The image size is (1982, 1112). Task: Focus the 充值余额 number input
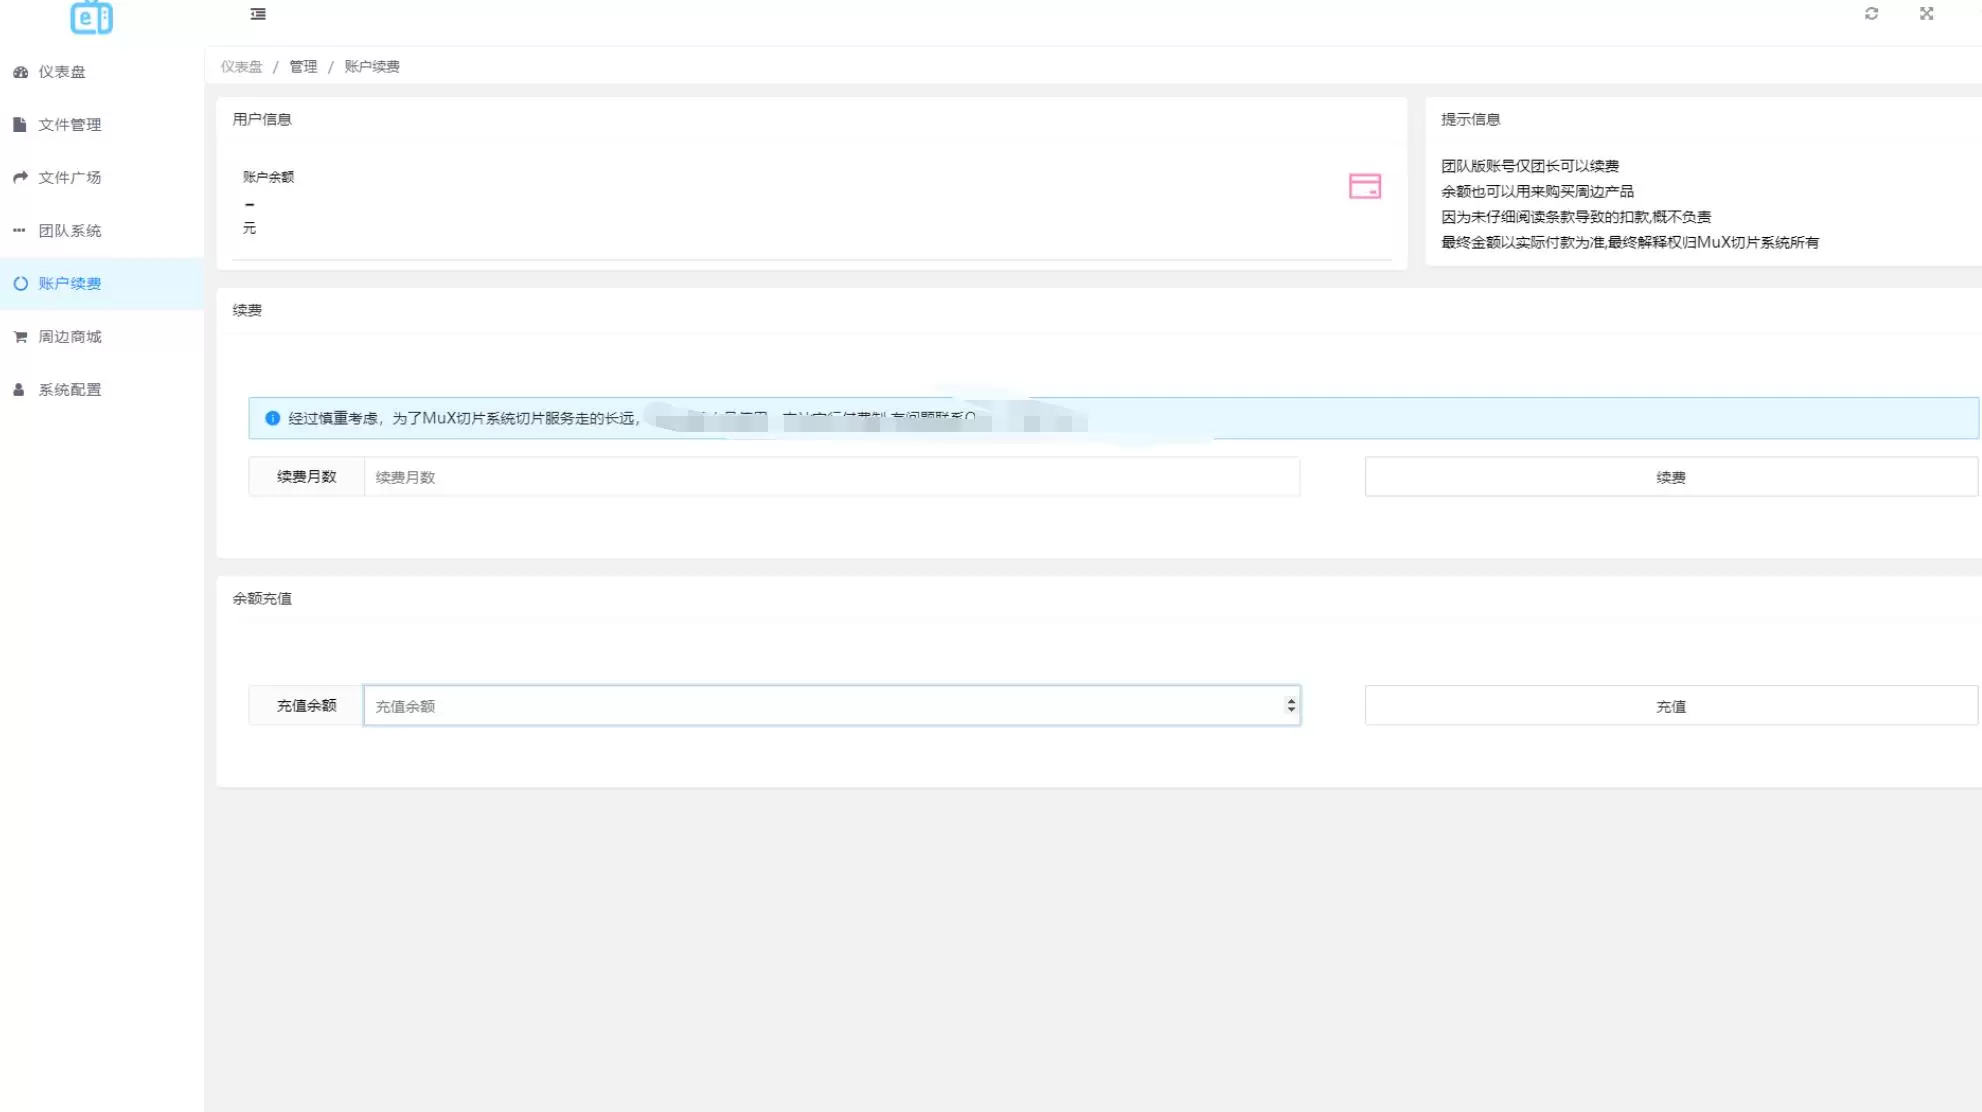coord(820,706)
